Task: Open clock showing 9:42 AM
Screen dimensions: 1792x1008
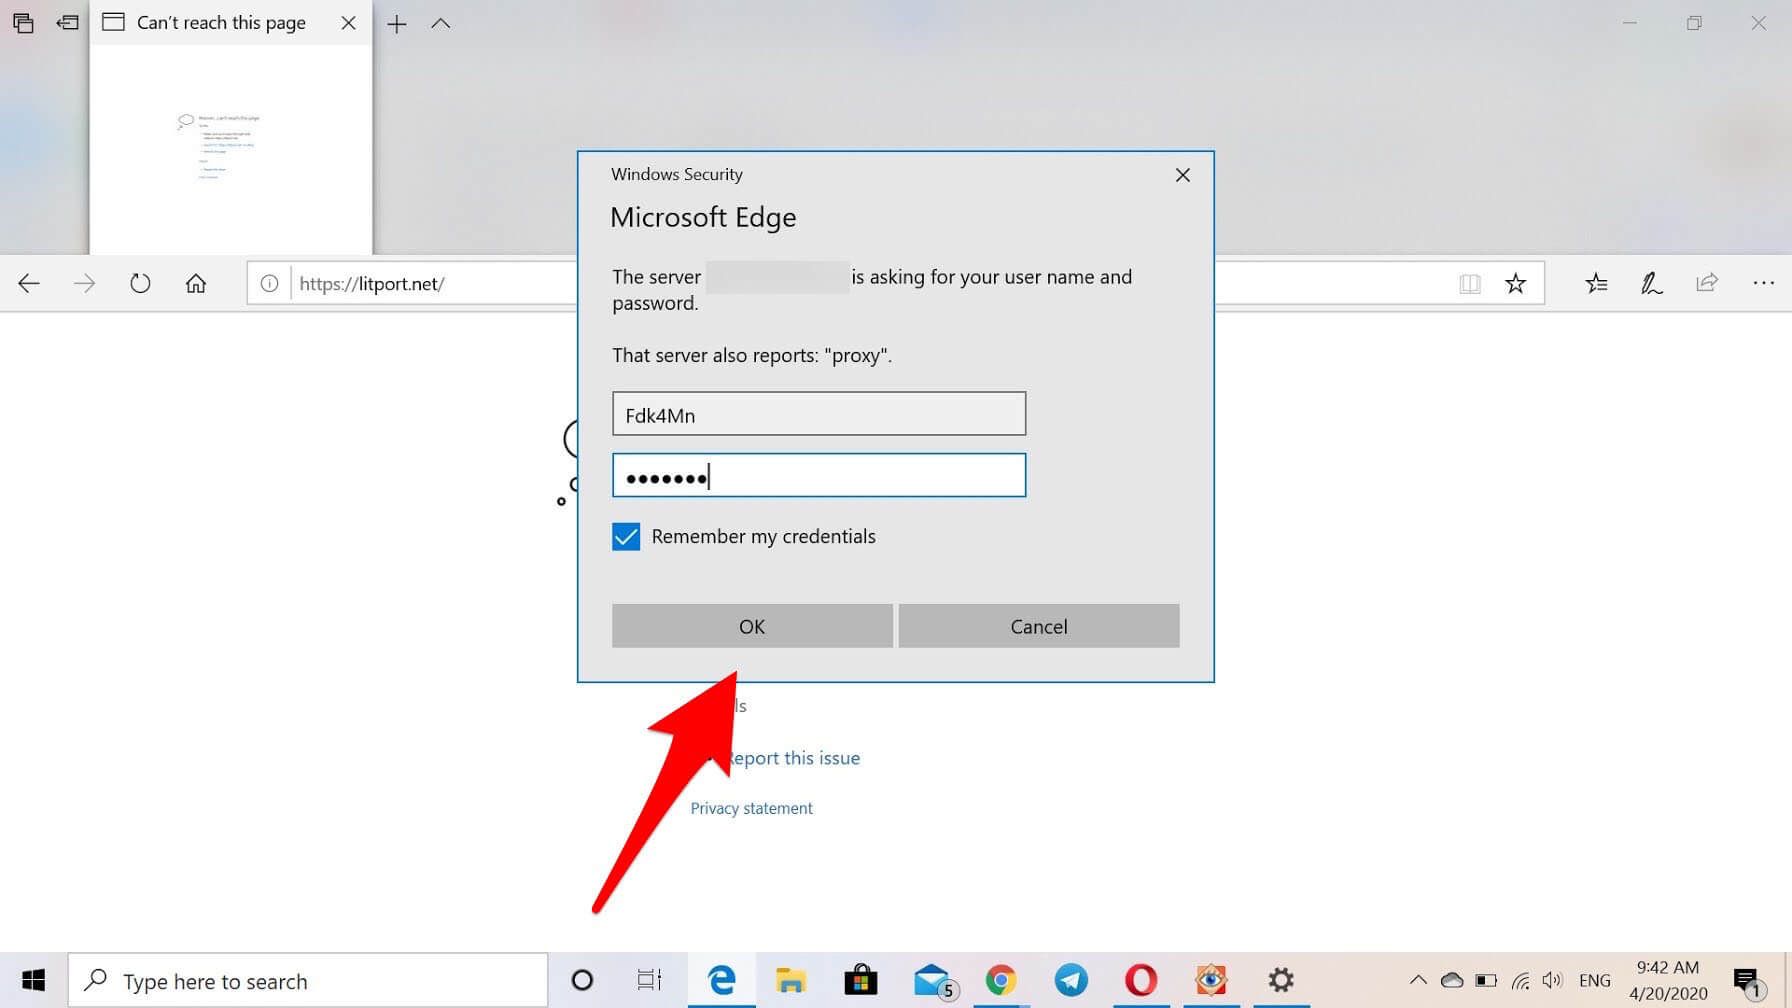Action: (x=1668, y=980)
